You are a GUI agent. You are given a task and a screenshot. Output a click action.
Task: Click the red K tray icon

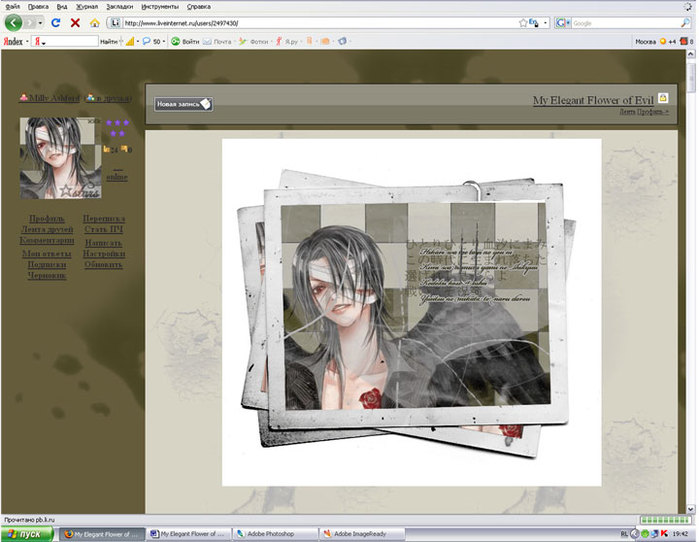tap(664, 534)
